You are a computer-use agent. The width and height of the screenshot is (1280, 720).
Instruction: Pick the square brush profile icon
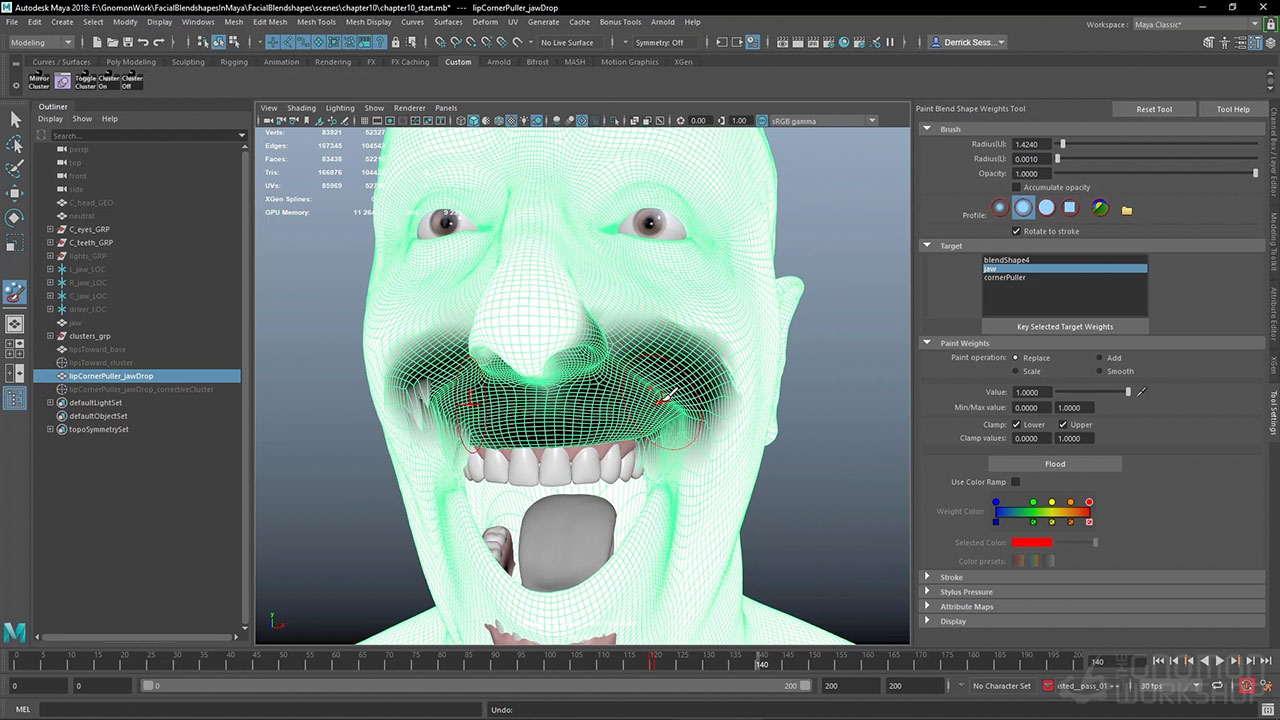[x=1070, y=208]
